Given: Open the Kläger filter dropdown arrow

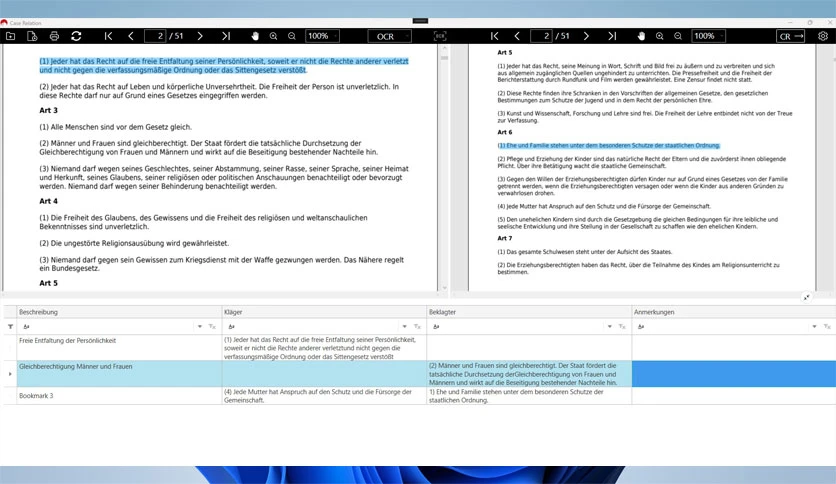Looking at the screenshot, I should pyautogui.click(x=405, y=327).
